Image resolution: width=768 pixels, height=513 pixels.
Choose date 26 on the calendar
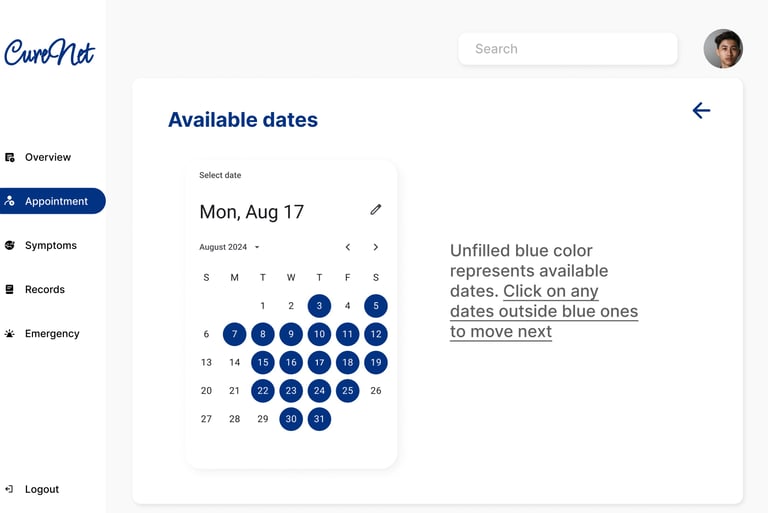(376, 391)
